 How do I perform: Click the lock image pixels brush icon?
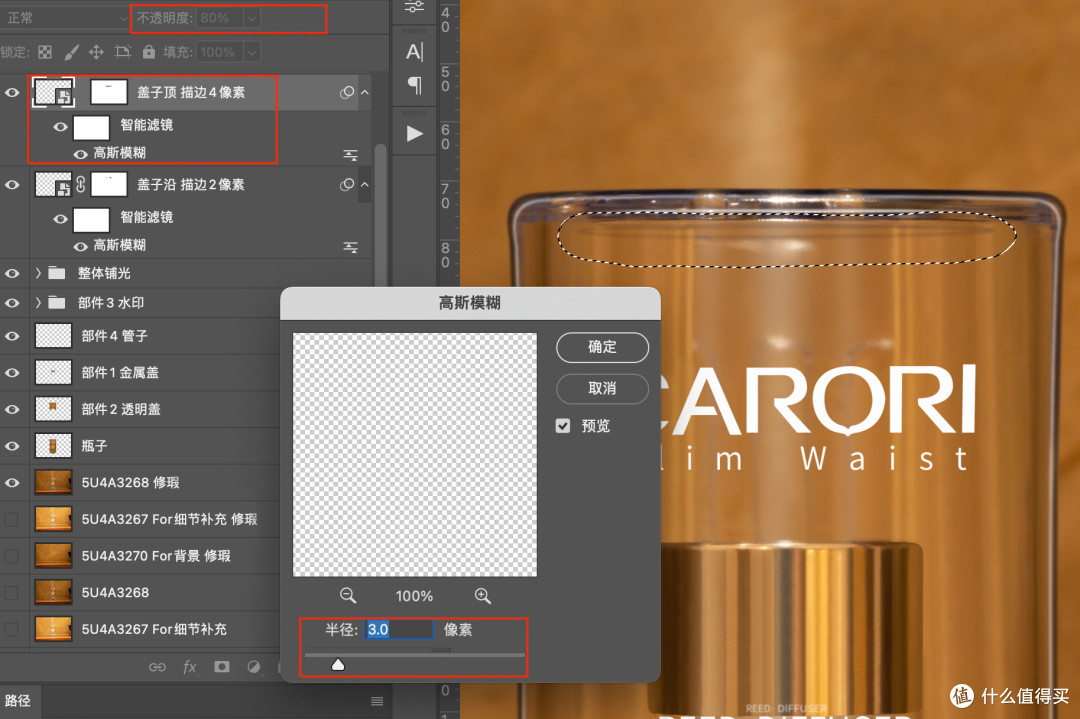pos(71,52)
